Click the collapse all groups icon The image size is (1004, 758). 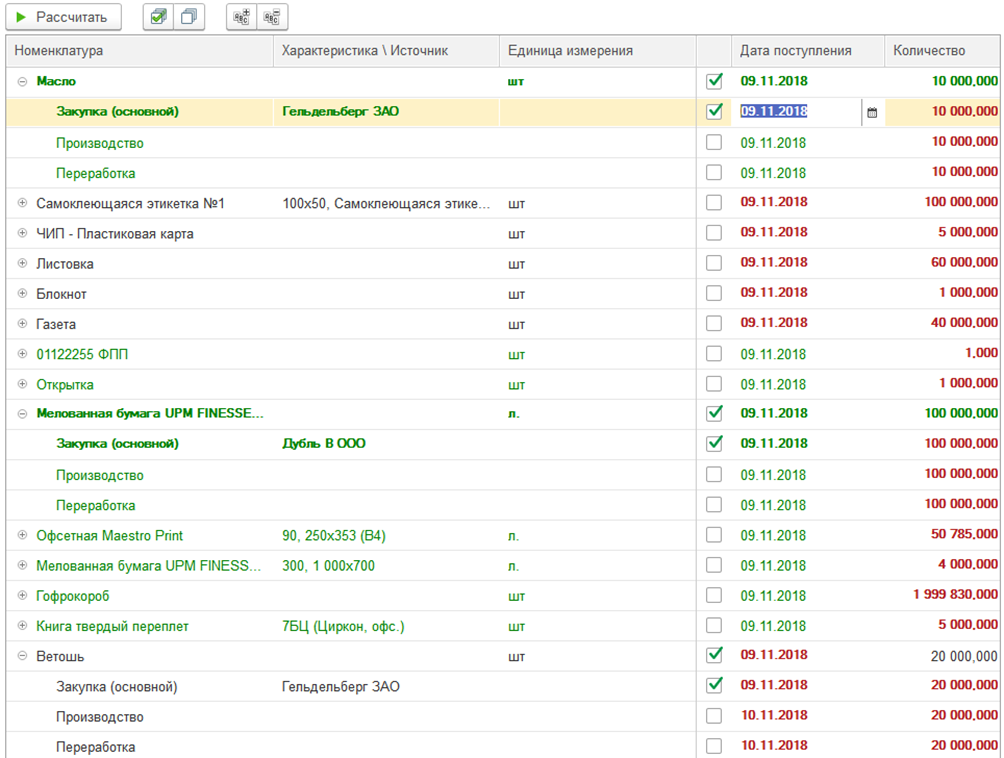(271, 17)
